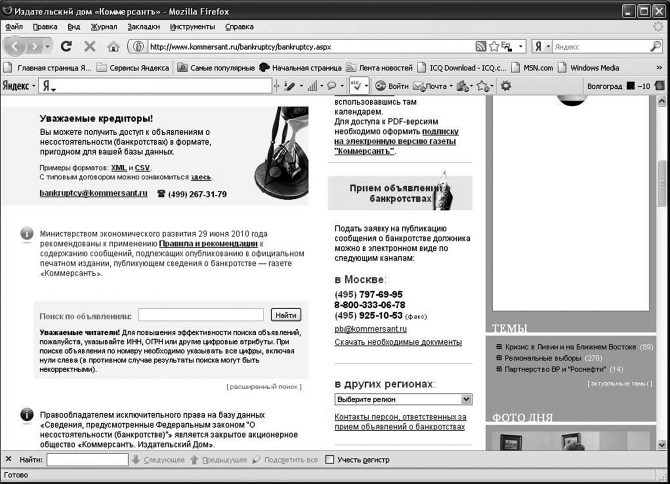Open the Правка menu
This screenshot has height=484, width=670.
(x=45, y=26)
